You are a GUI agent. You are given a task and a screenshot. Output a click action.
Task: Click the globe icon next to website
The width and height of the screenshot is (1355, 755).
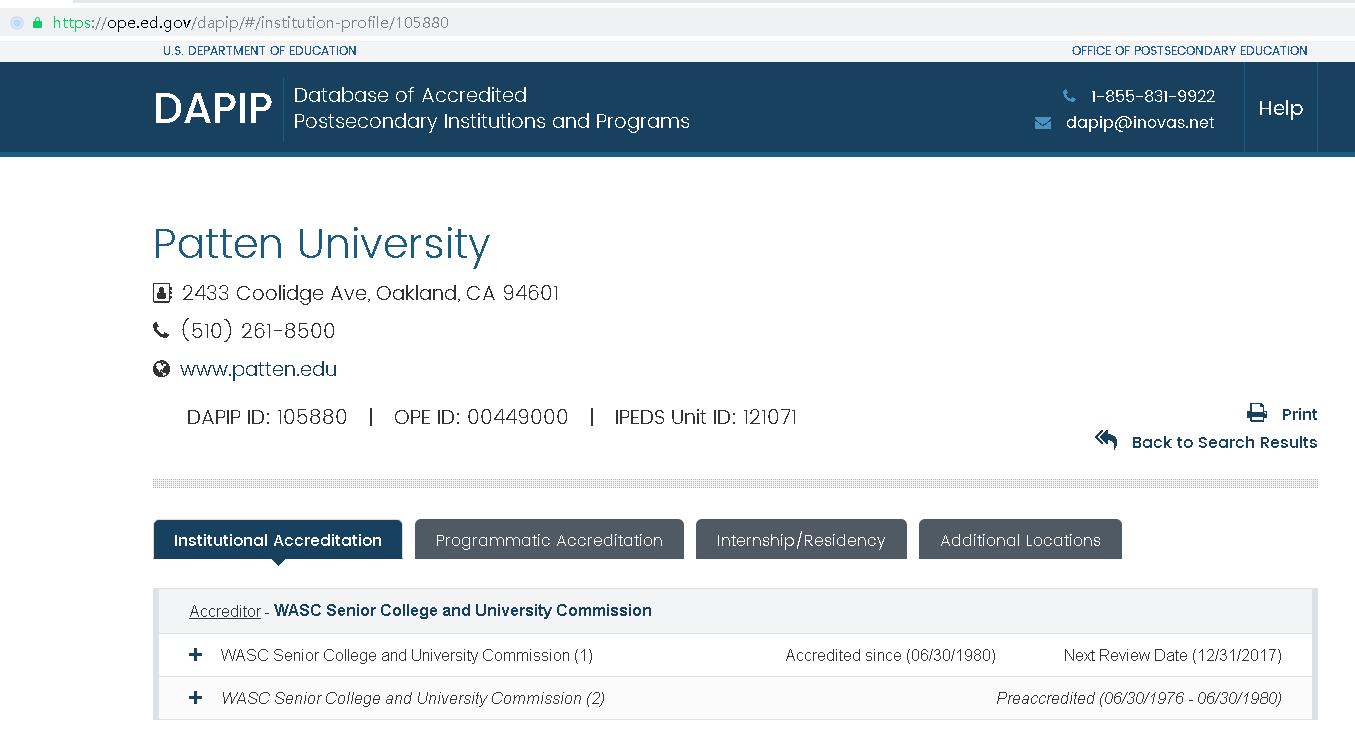pos(161,369)
